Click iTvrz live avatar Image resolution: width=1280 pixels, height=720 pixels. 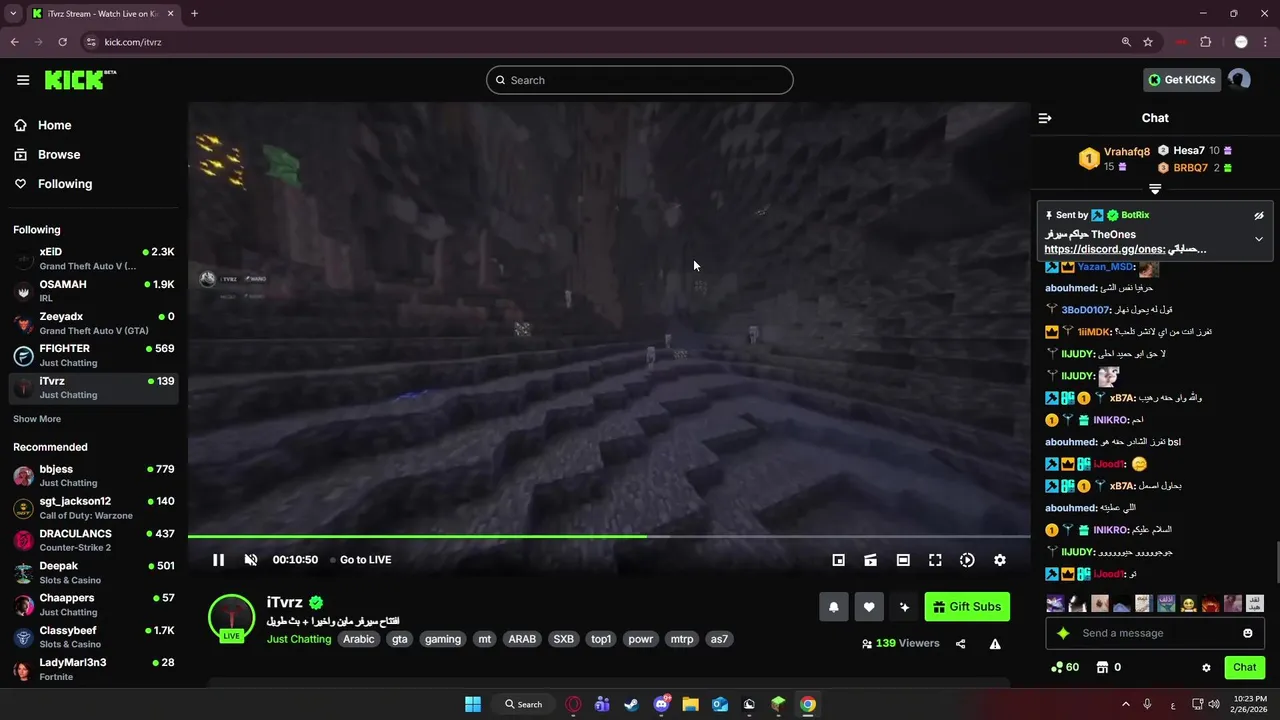pos(231,617)
